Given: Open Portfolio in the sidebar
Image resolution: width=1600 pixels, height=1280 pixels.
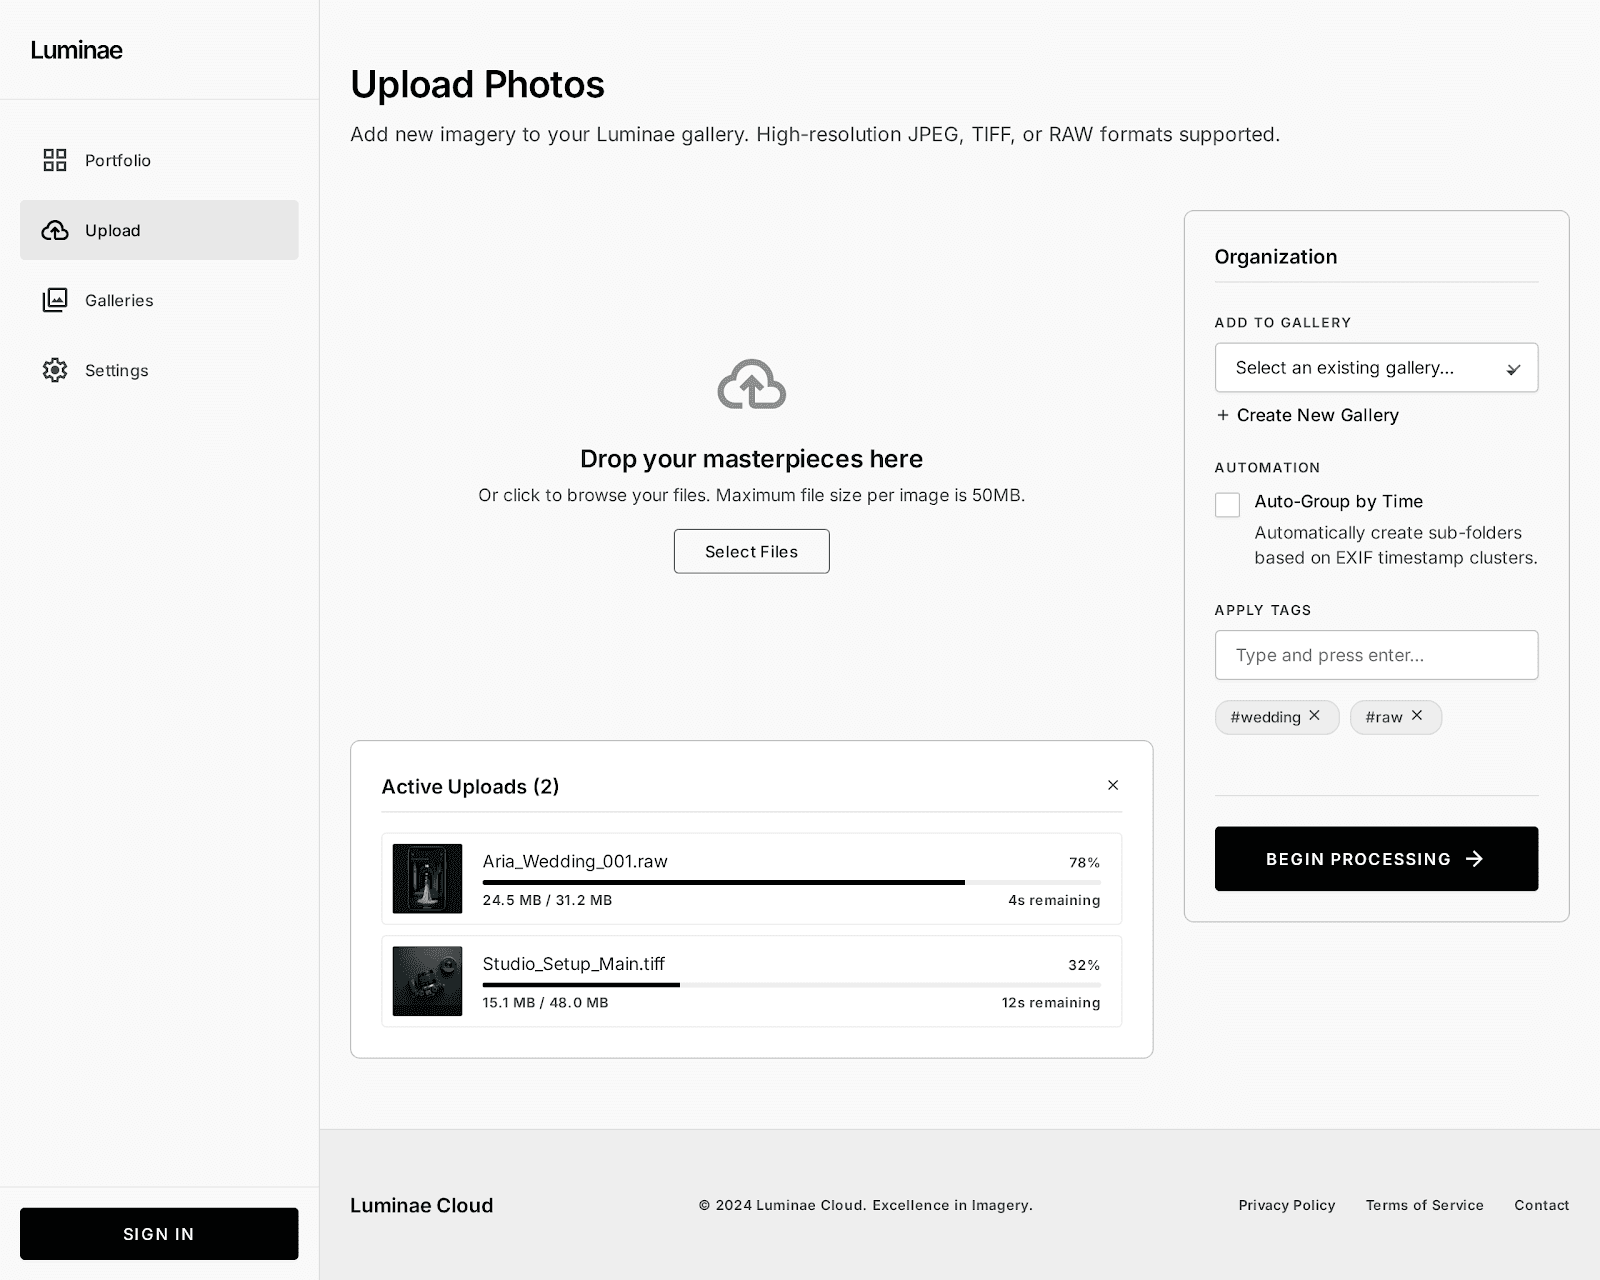Looking at the screenshot, I should (159, 160).
